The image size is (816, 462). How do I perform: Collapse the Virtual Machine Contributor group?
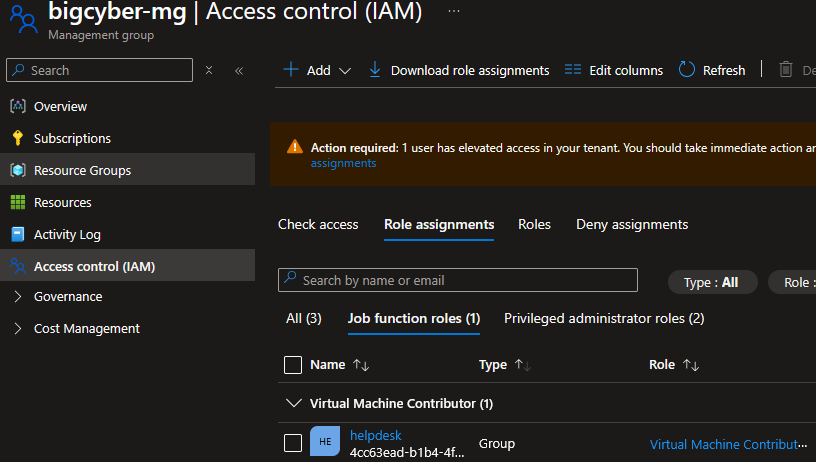coord(293,404)
